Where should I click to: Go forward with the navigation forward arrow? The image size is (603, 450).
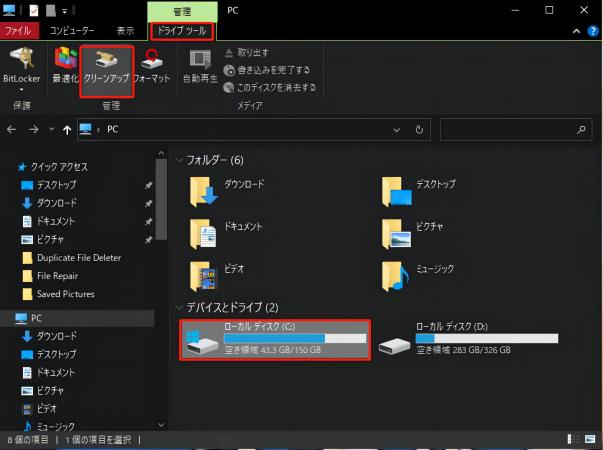[x=34, y=130]
